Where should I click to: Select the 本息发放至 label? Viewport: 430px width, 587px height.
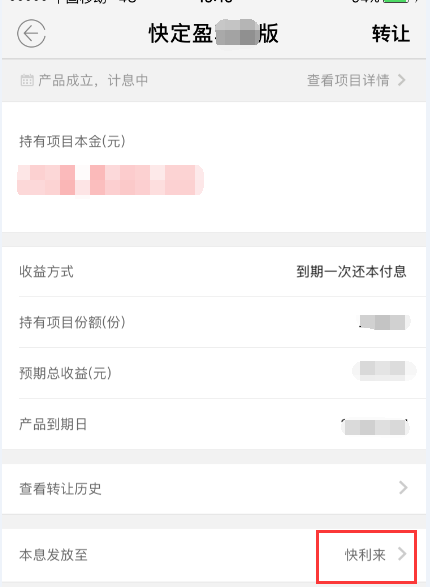click(x=53, y=555)
